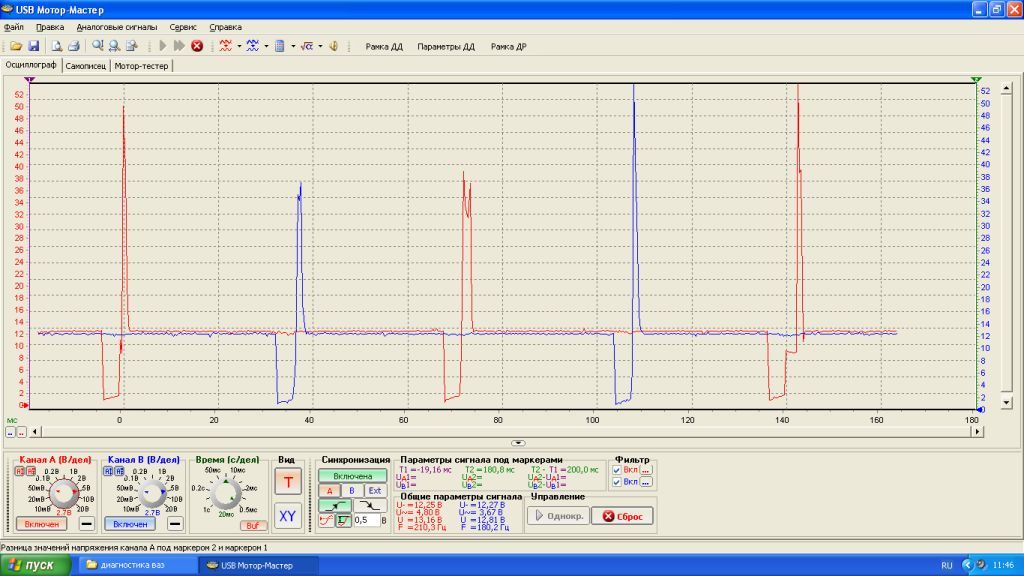Open the Файл menu
The image size is (1024, 576).
click(x=14, y=27)
